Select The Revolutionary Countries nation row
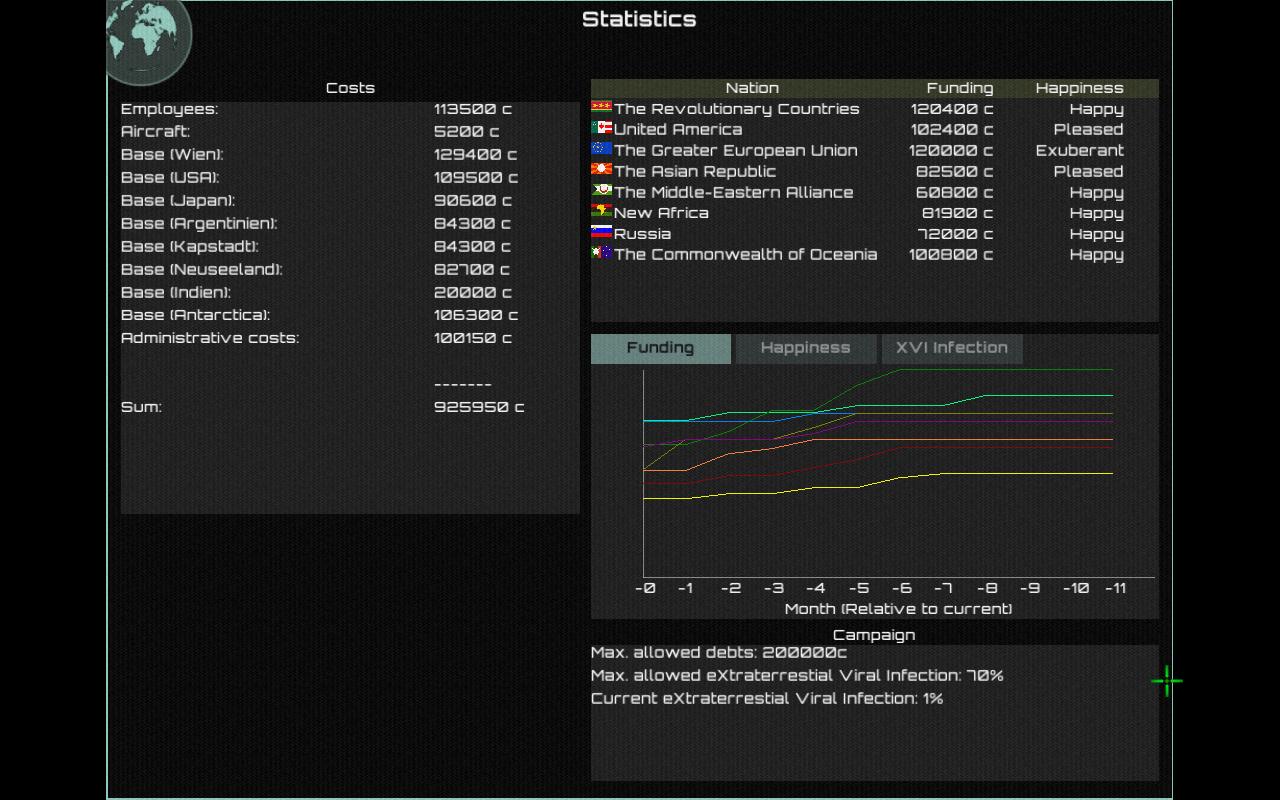The image size is (1280, 800). [x=874, y=109]
